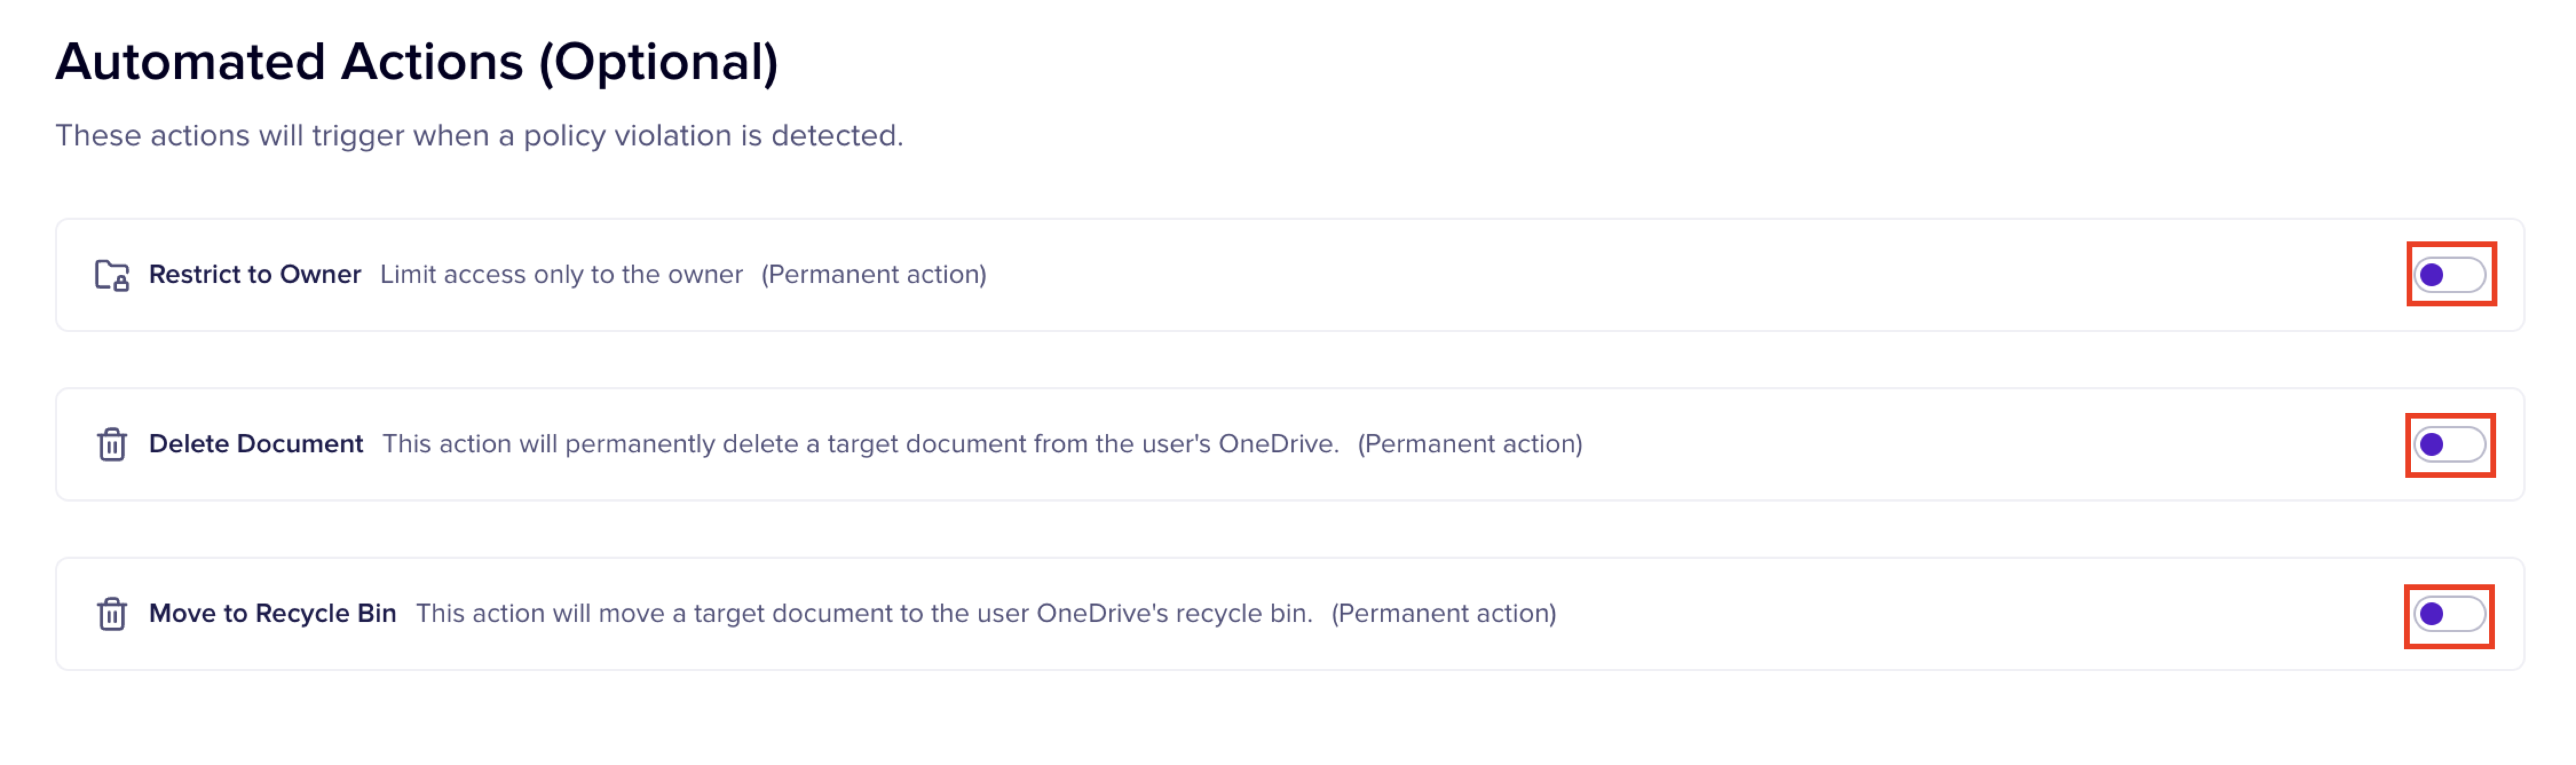
Task: Click the 'These actions will trigger' subtitle text
Action: (479, 136)
